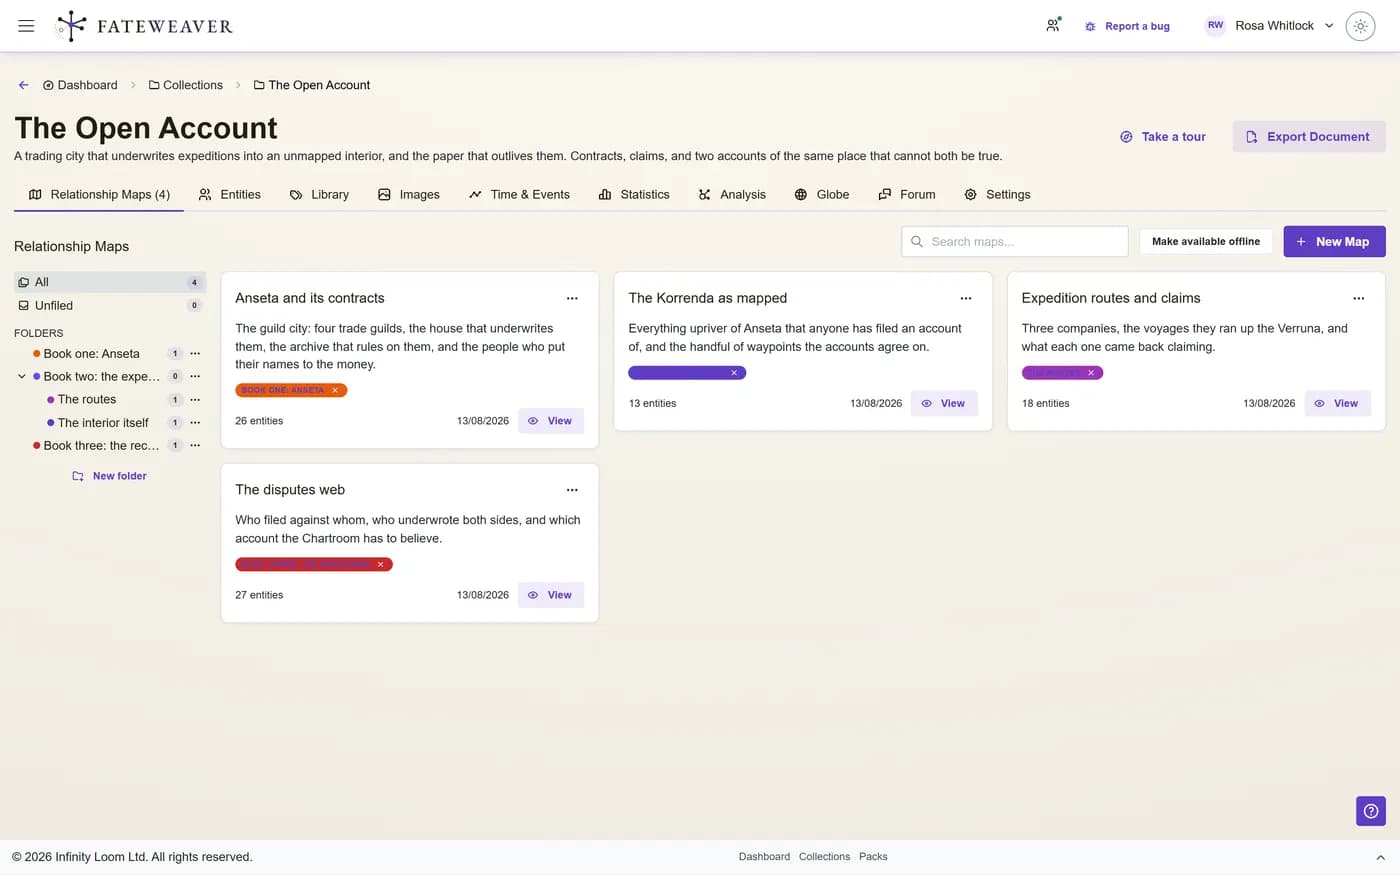This screenshot has width=1400, height=875.
Task: Open options menu for The interior itself folder
Action: click(x=195, y=422)
